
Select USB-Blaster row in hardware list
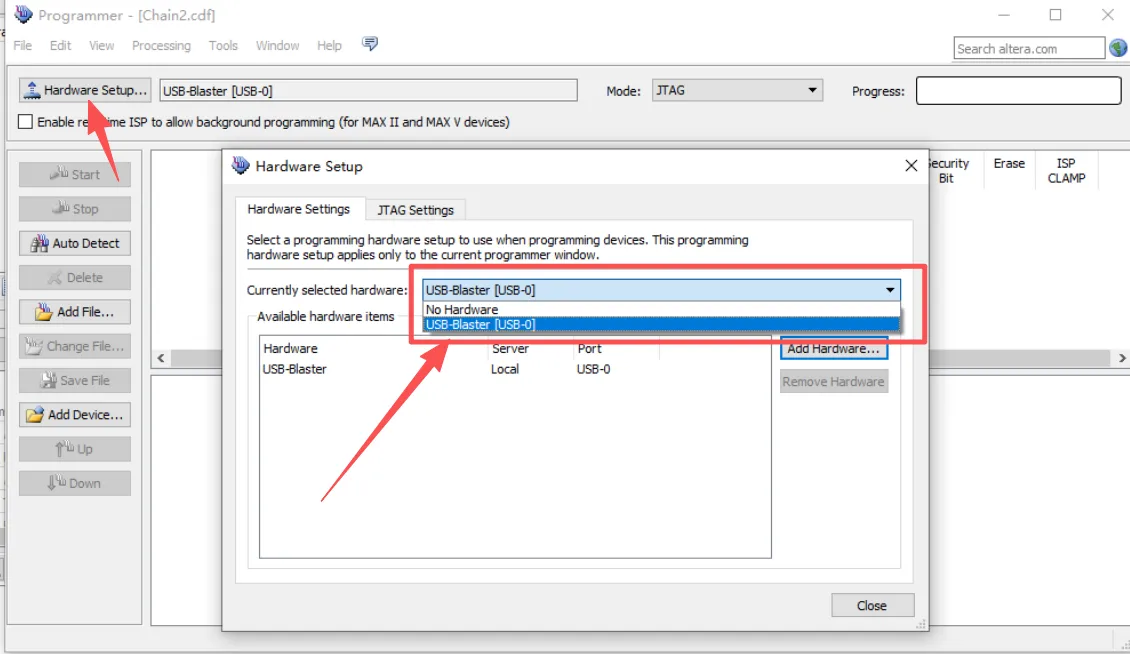tap(515, 369)
